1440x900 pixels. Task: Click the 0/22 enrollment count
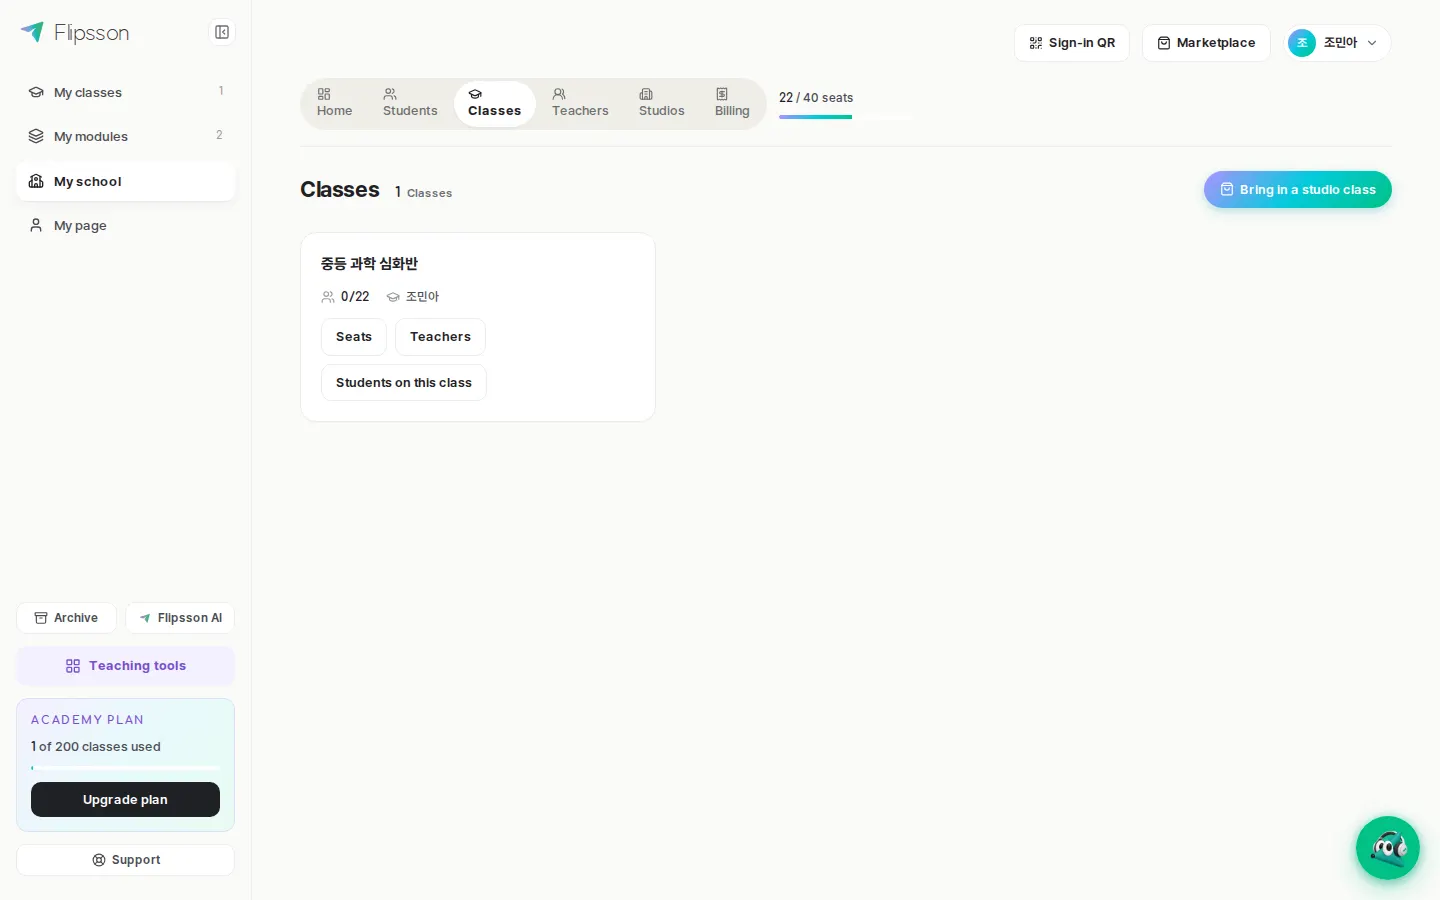(x=355, y=297)
